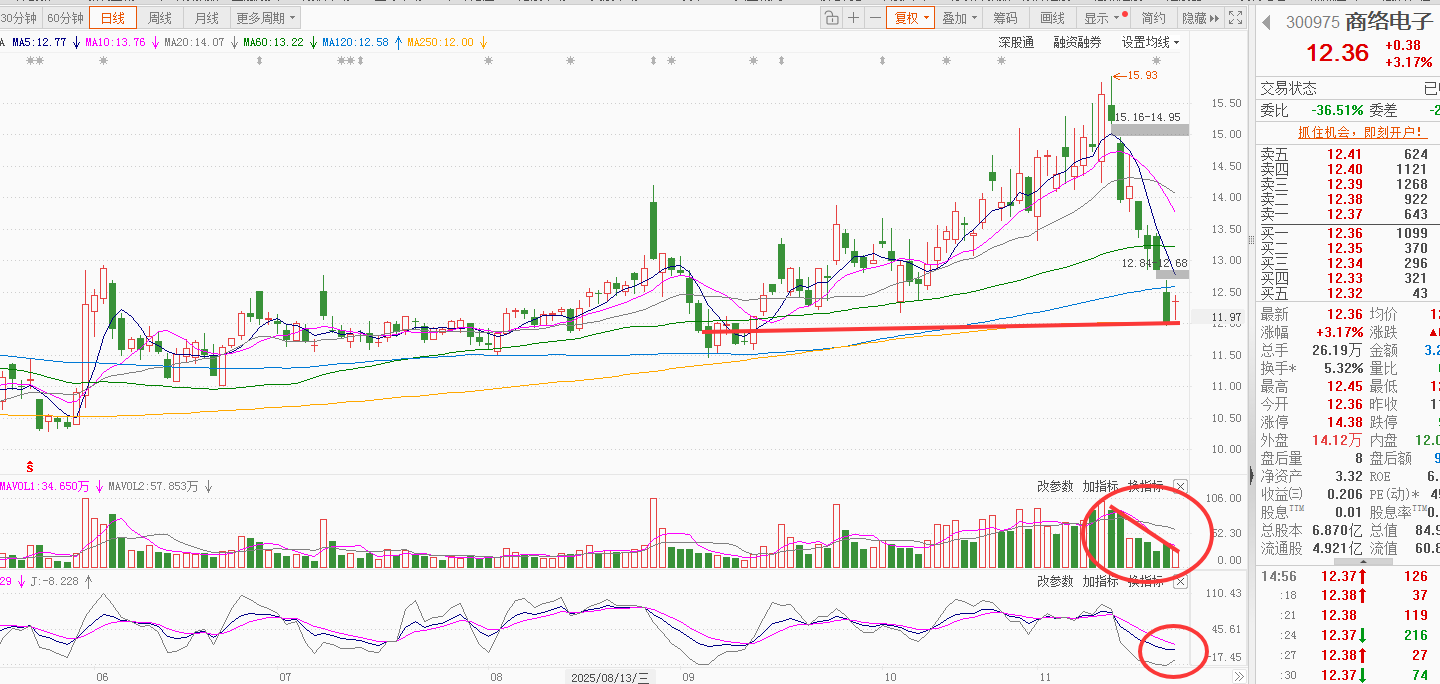1440x684 pixels.
Task: Click the 换手 5.32% value
Action: pyautogui.click(x=1343, y=368)
